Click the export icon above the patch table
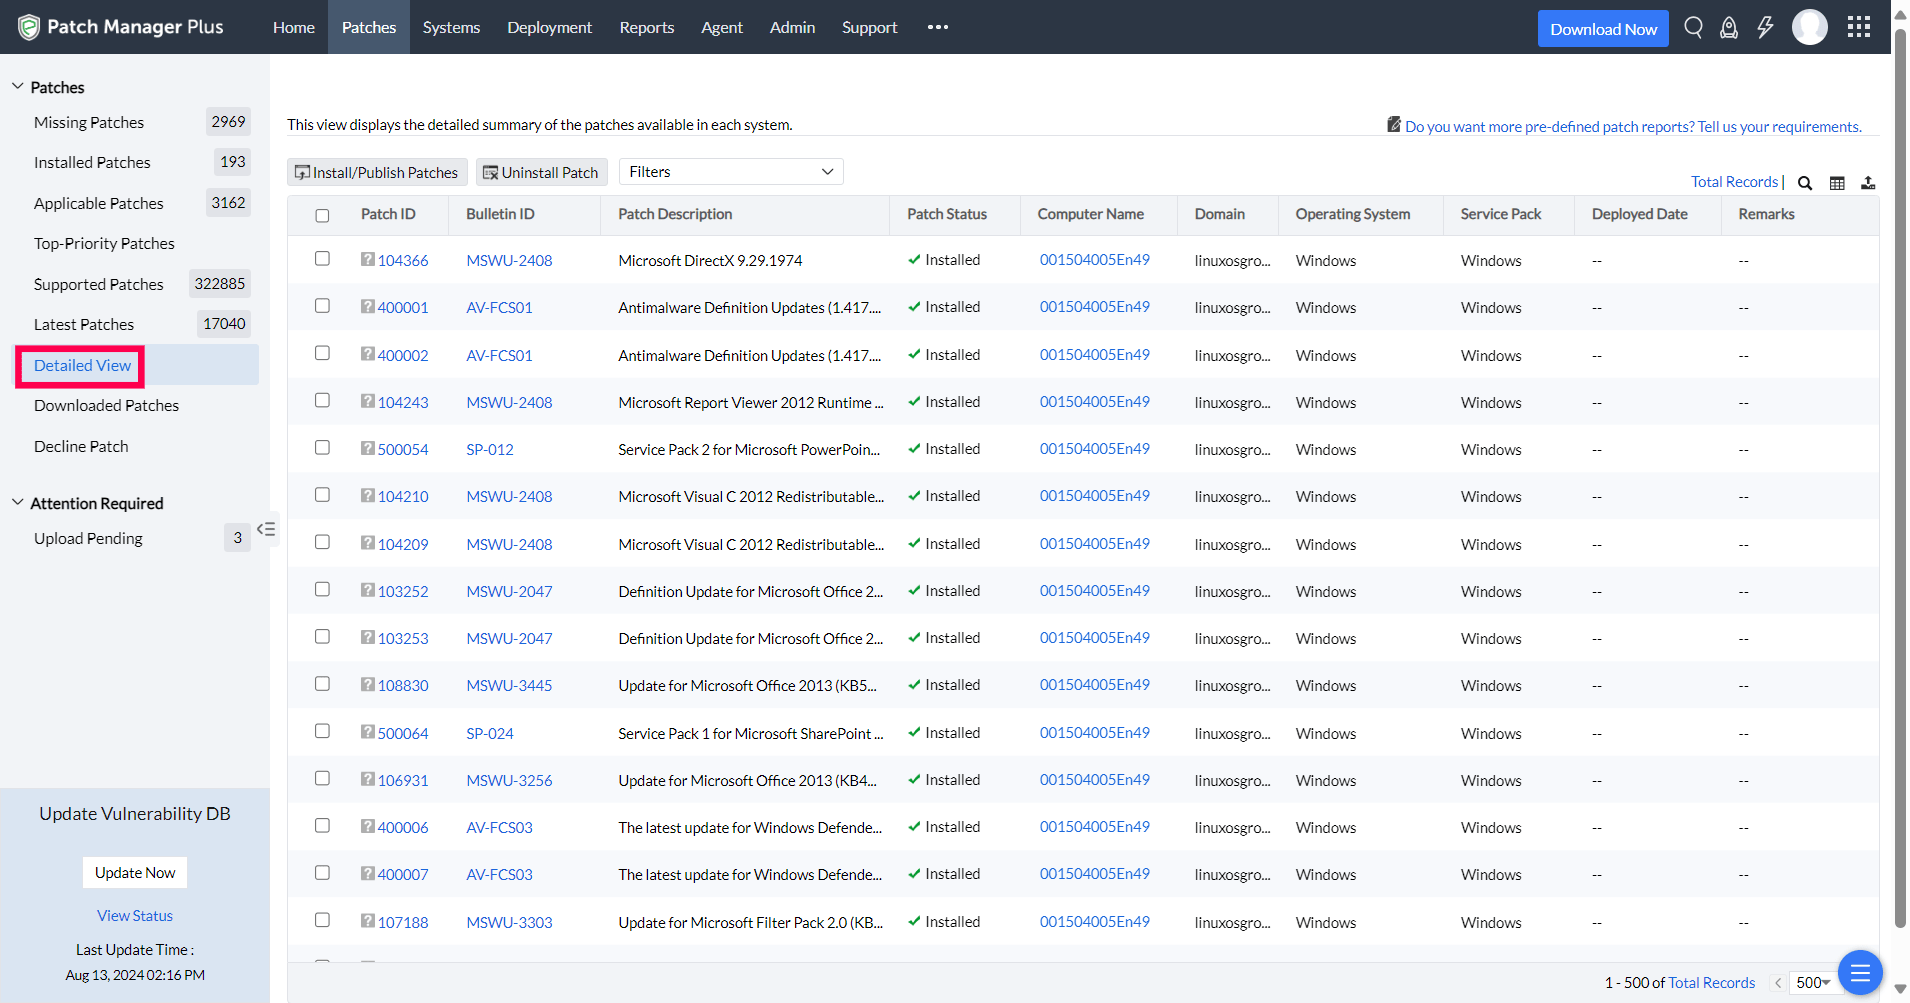 point(1869,183)
